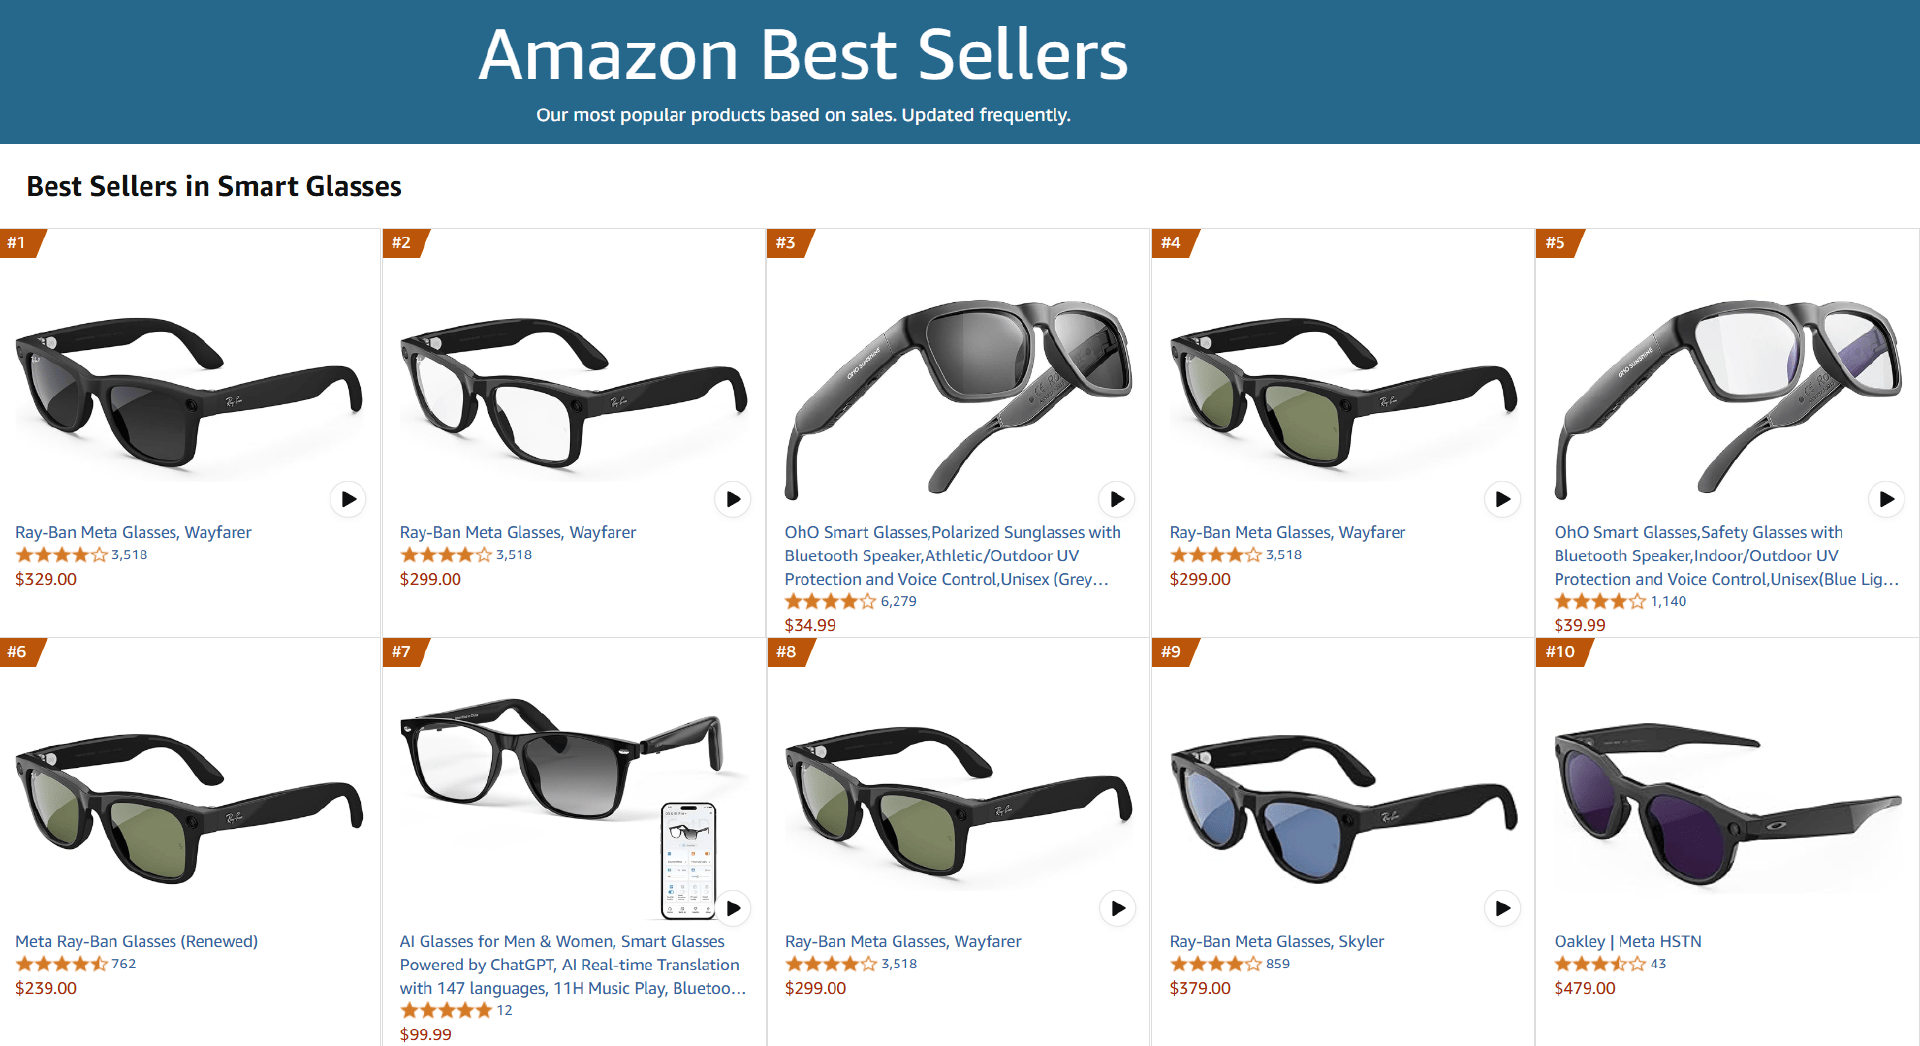This screenshot has height=1046, width=1920.
Task: Play video for #7 AI Glasses
Action: (733, 908)
